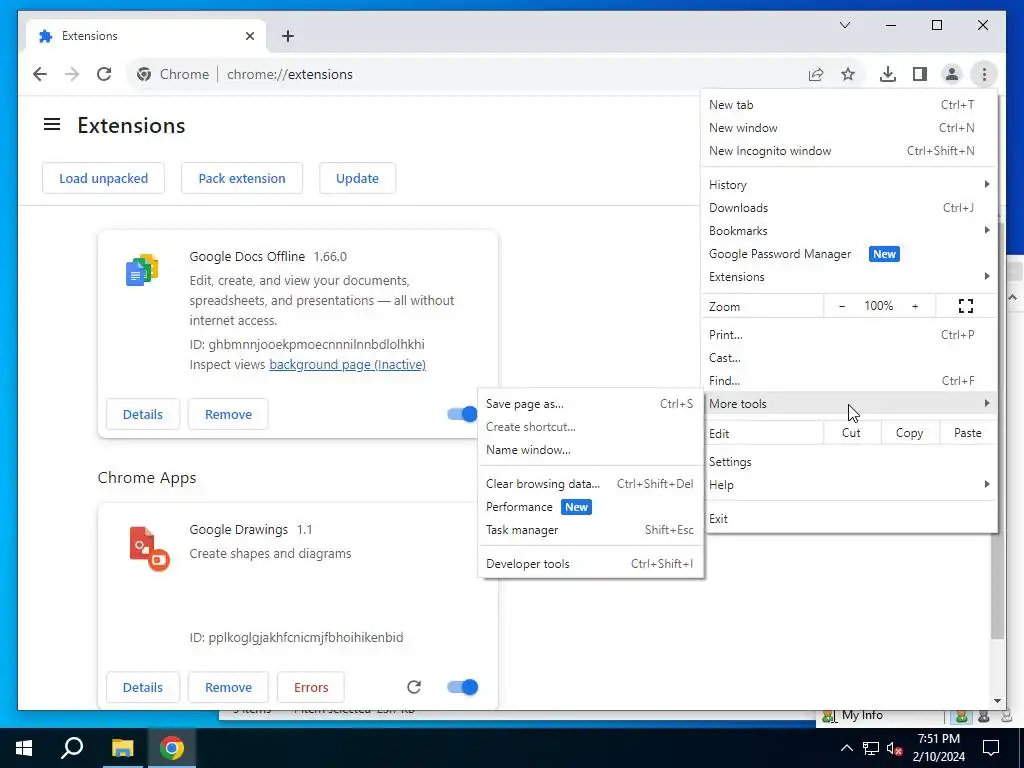Screen dimensions: 1024x768
Task: Open Clear browsing data...
Action: tap(590, 484)
